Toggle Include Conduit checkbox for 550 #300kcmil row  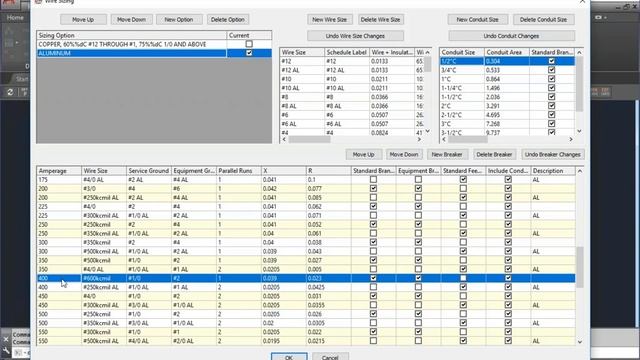point(508,332)
